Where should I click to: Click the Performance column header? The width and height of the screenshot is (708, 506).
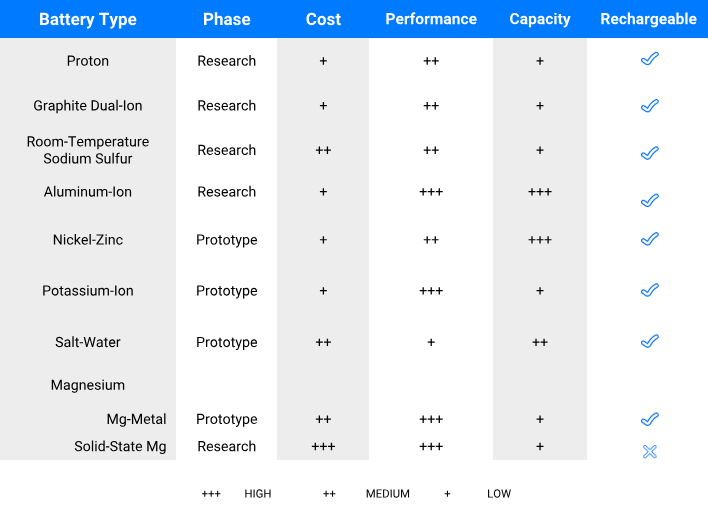point(431,19)
